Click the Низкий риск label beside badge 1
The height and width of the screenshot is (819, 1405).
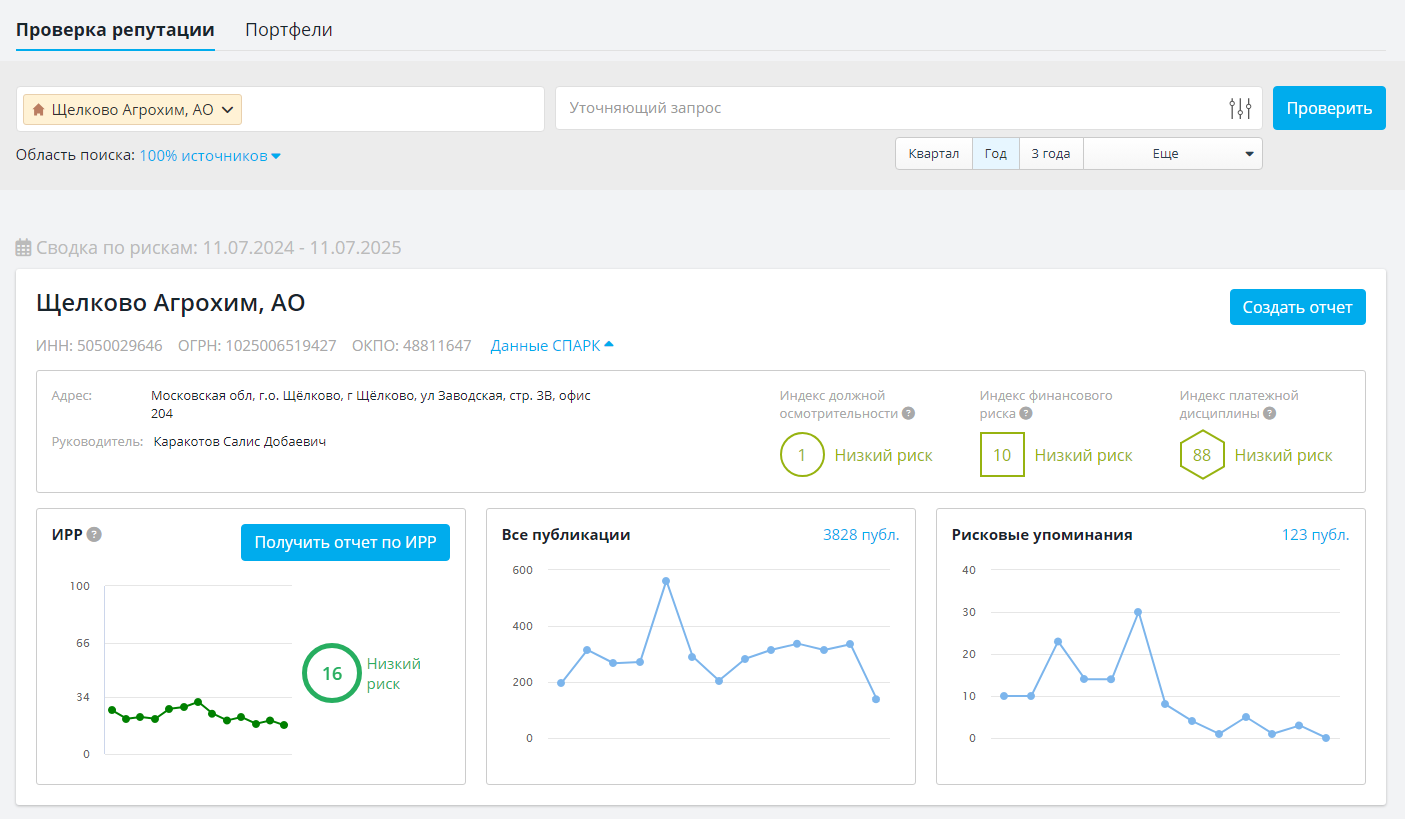(x=883, y=455)
